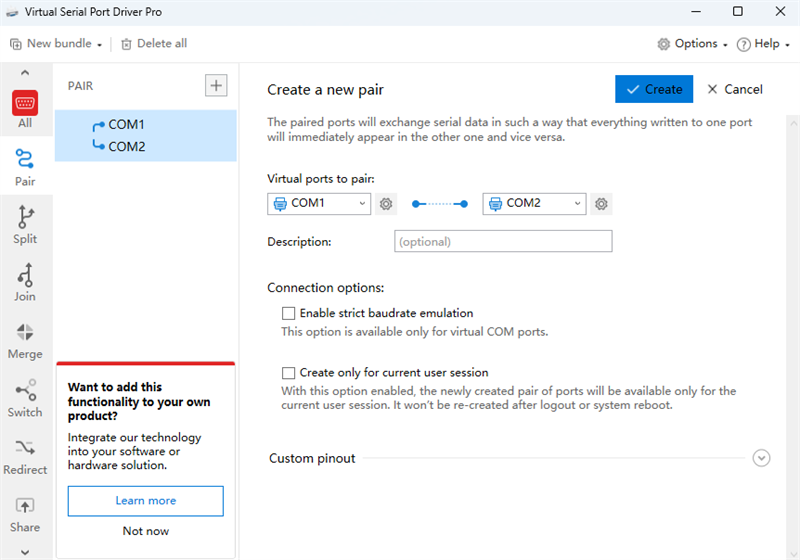800x560 pixels.
Task: Click the Create button
Action: pos(654,89)
